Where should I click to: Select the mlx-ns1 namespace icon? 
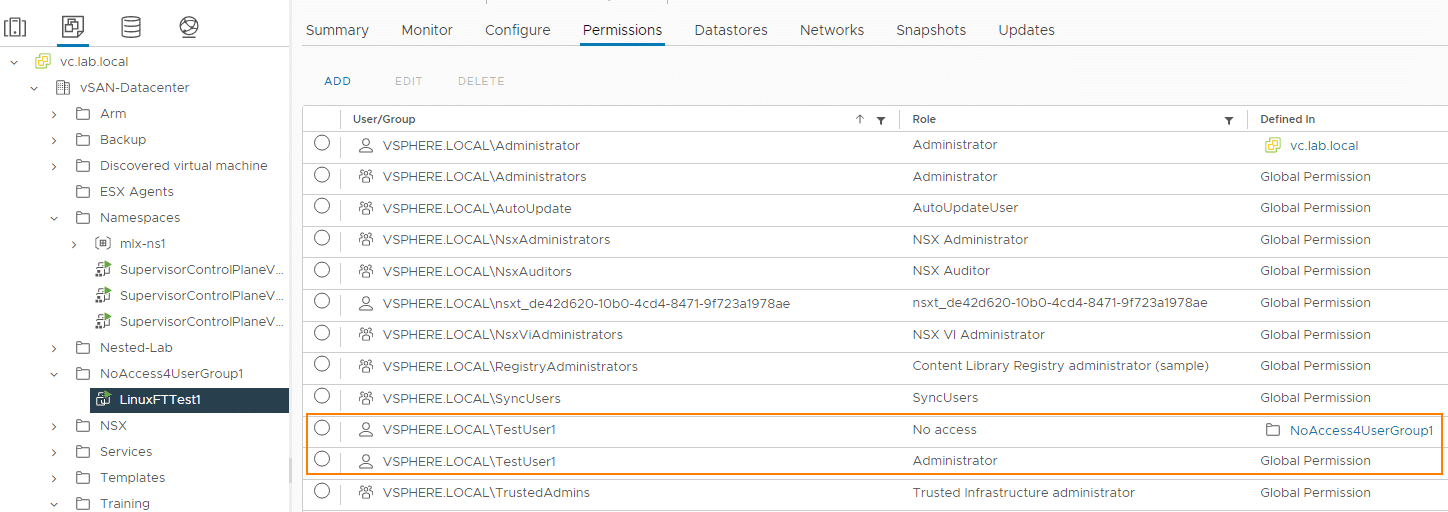point(102,243)
